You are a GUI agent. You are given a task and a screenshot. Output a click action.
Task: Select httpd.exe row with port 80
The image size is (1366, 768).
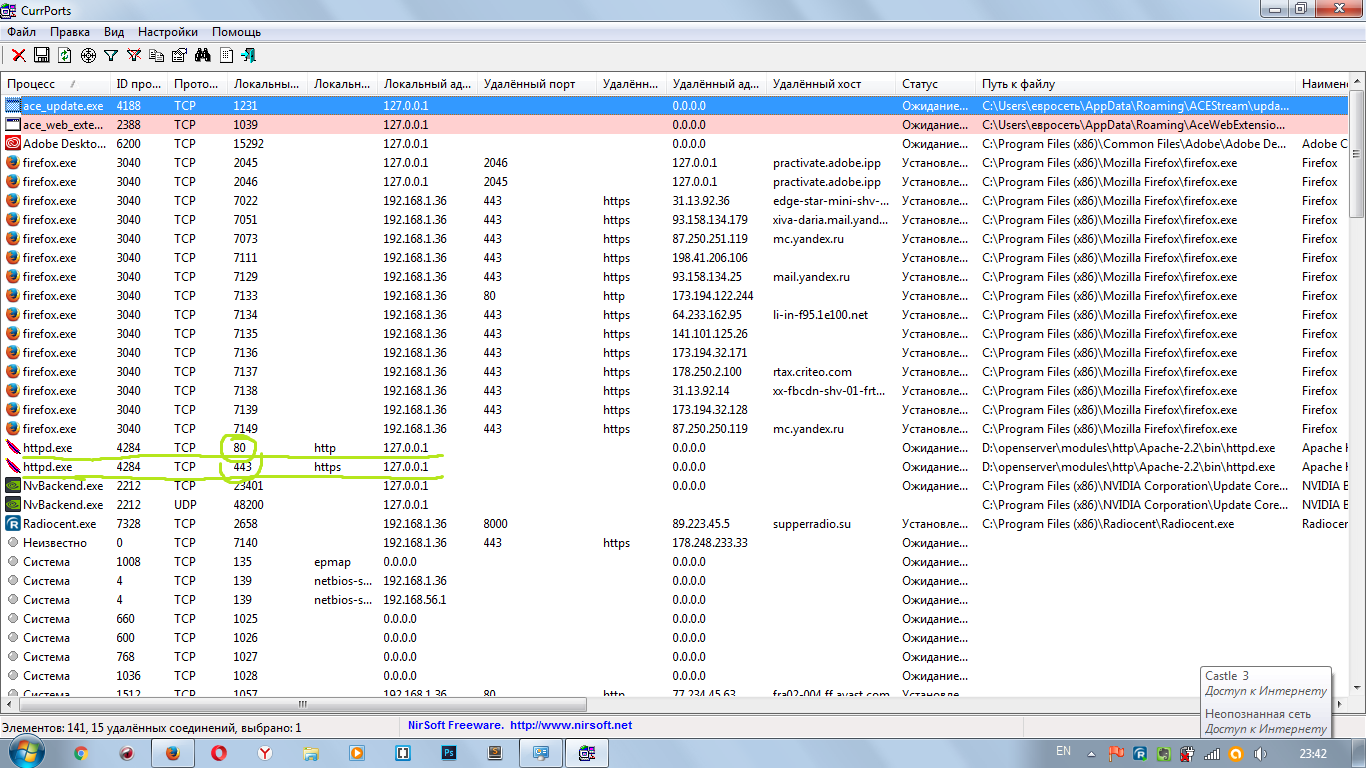[675, 447]
